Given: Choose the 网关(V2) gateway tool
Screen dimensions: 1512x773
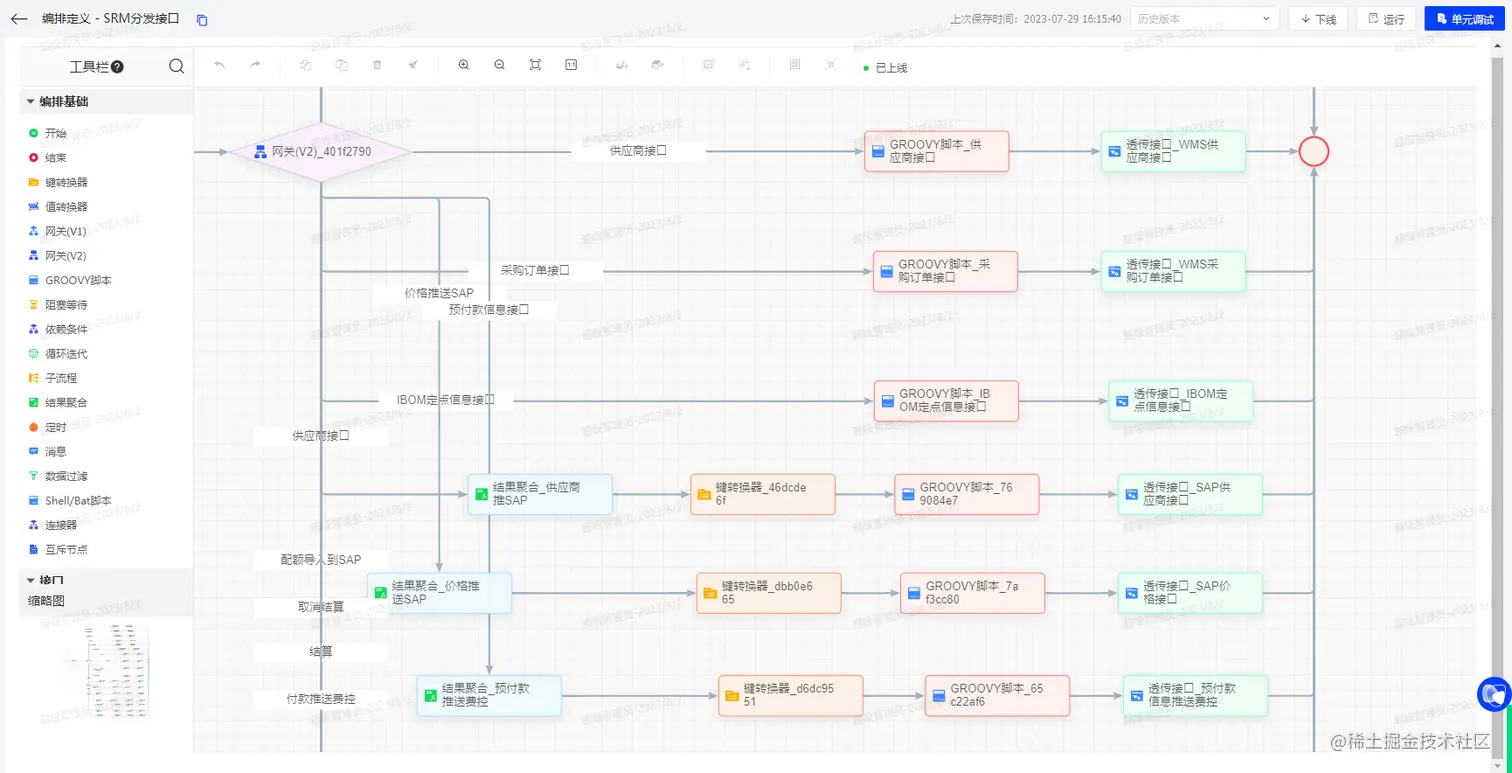Looking at the screenshot, I should [57, 256].
